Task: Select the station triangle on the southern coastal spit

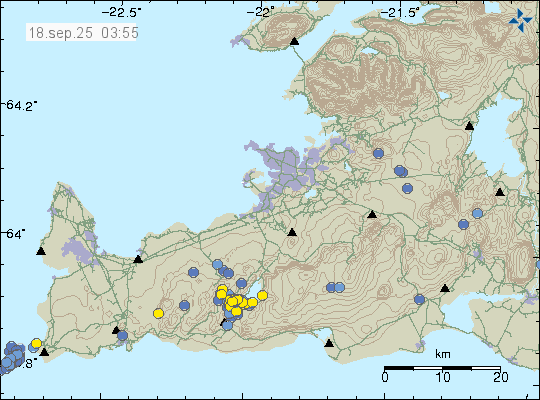Action: (x=329, y=343)
